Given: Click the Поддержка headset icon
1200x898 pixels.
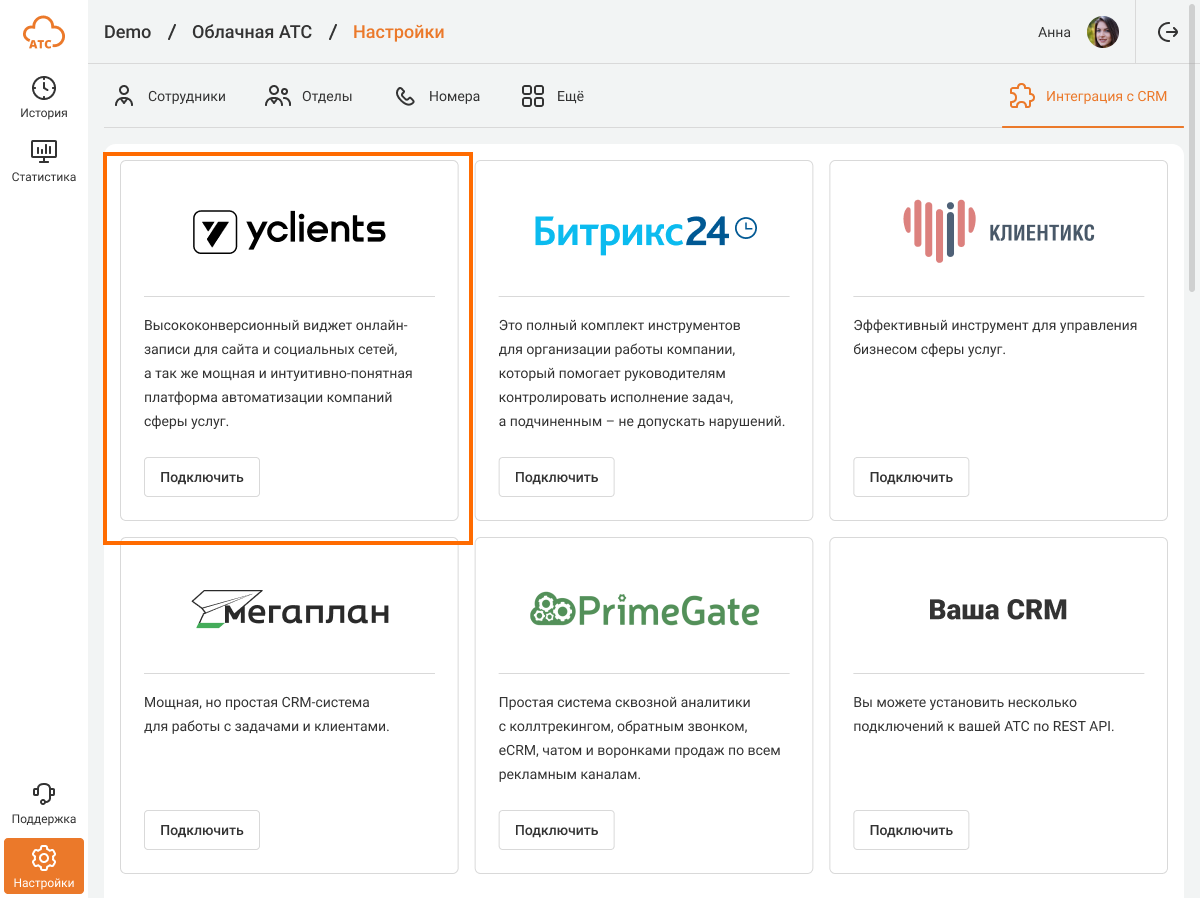Looking at the screenshot, I should (x=44, y=794).
